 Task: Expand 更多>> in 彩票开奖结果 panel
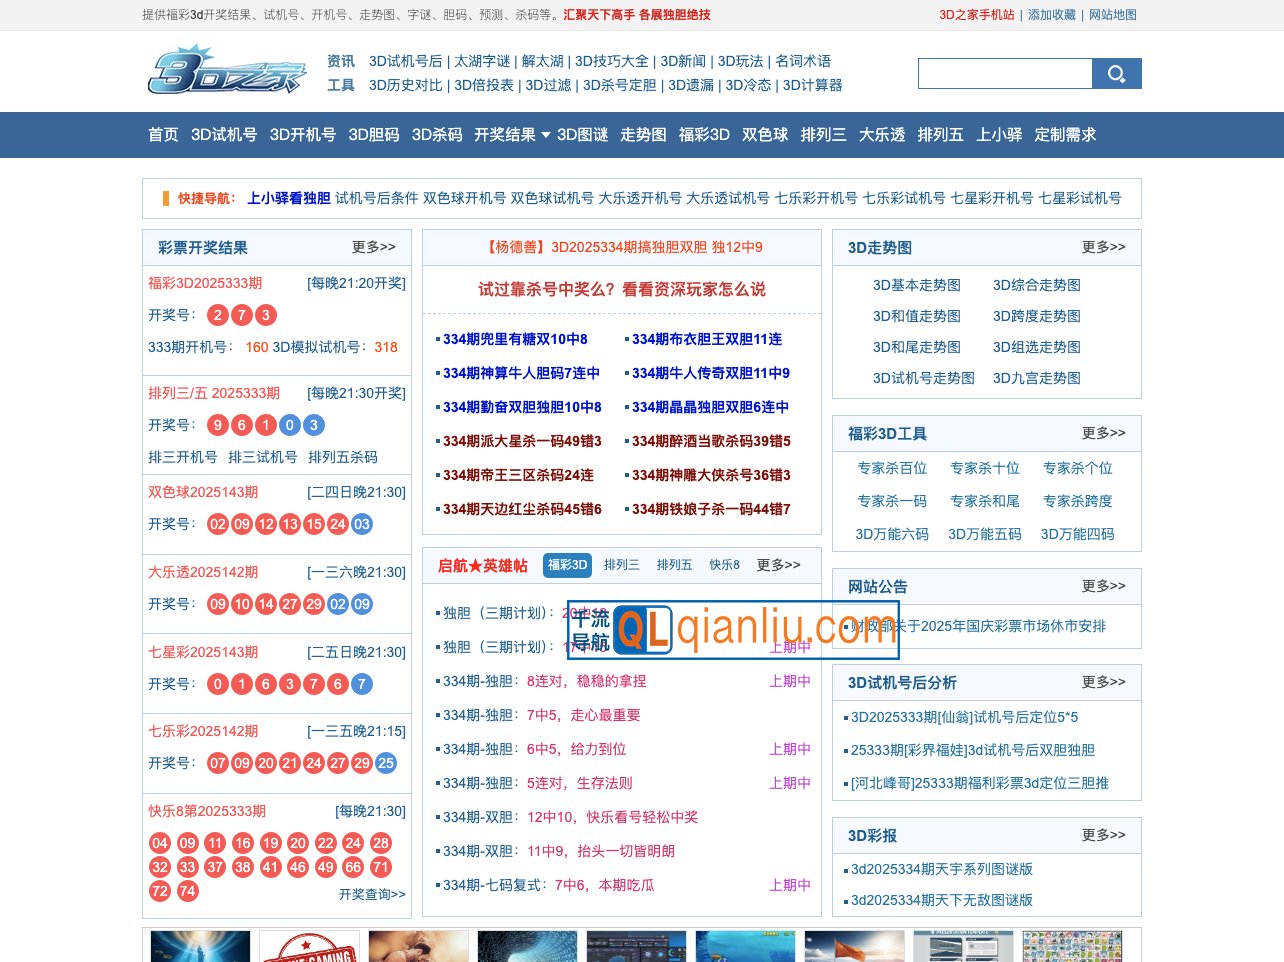[x=373, y=247]
